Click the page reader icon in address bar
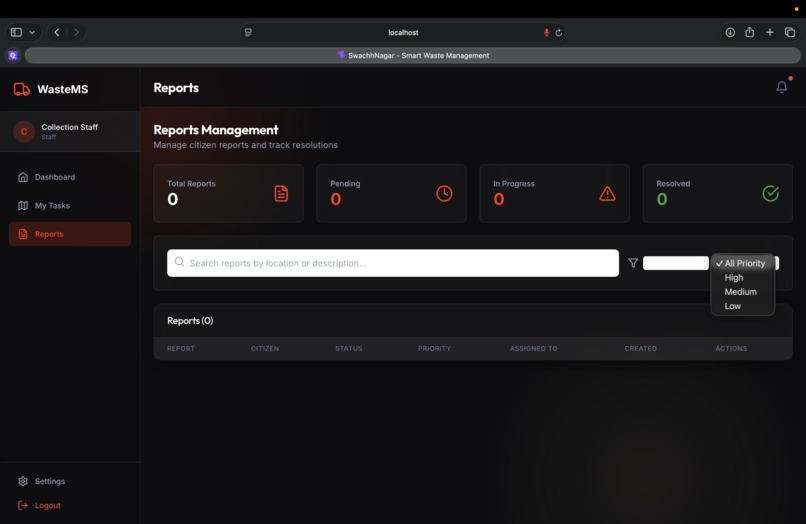Screen dimensions: 806x524 (x=248, y=32)
